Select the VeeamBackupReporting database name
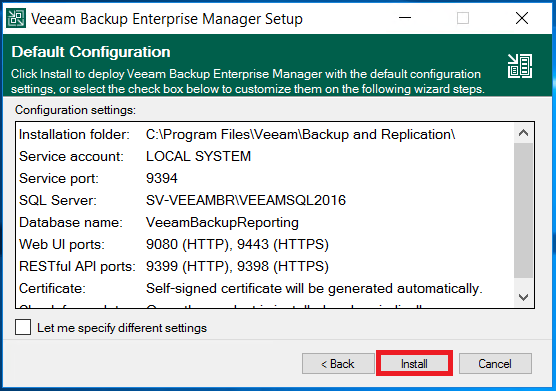 click(x=222, y=223)
